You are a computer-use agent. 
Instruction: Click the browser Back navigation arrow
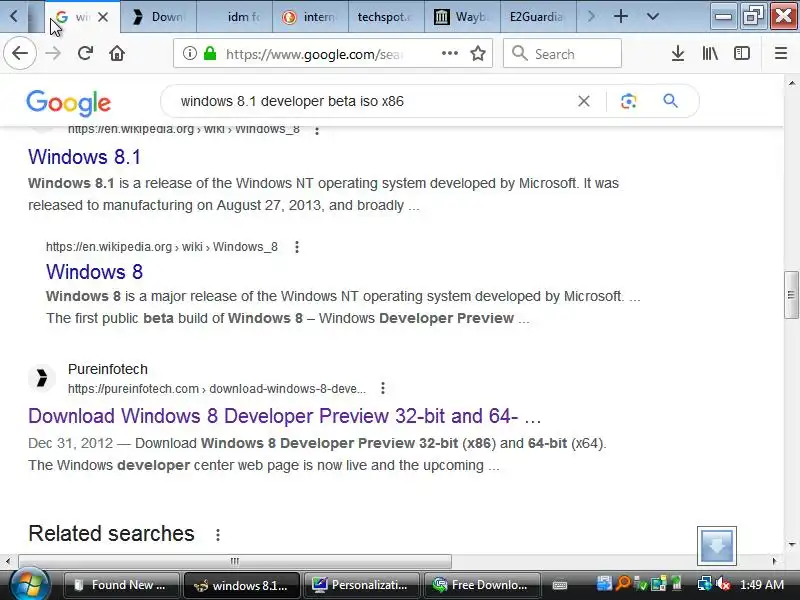click(20, 53)
